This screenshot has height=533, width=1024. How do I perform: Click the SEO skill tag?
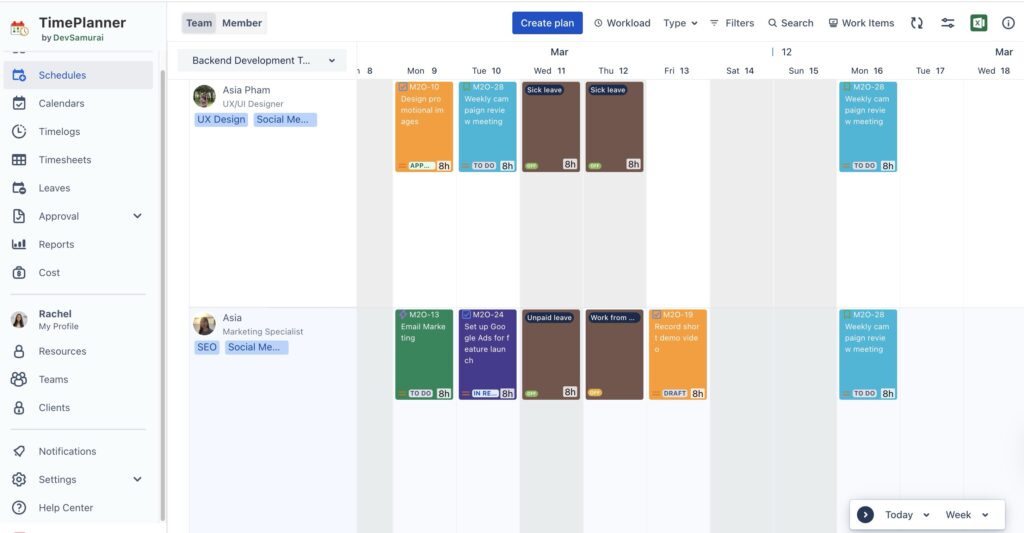207,347
